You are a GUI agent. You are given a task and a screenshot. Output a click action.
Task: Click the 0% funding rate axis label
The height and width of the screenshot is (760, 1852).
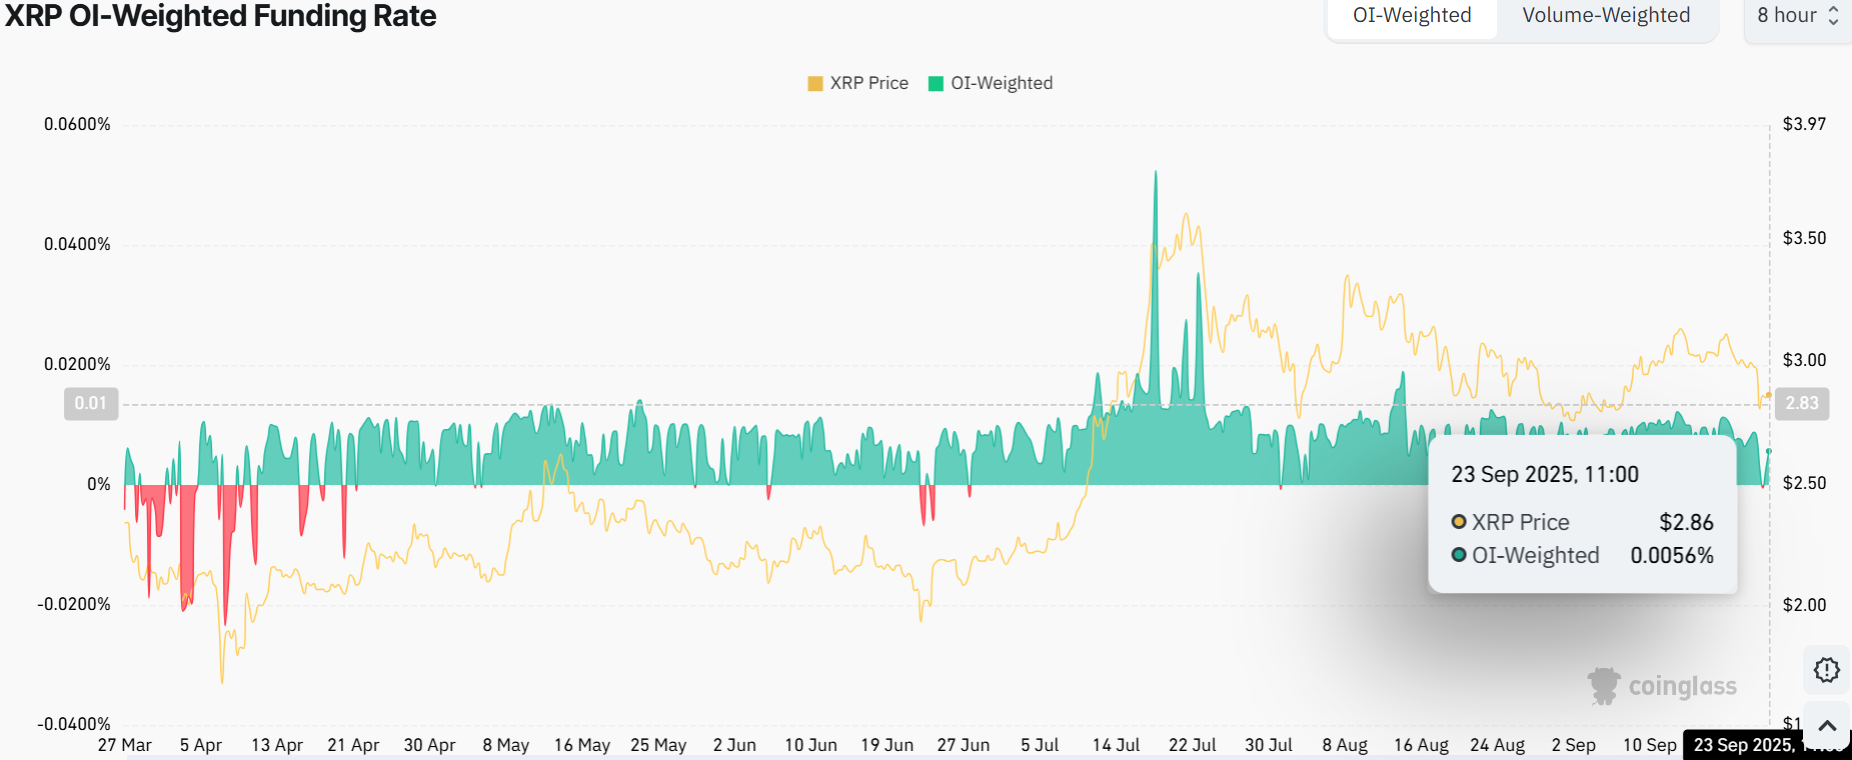pos(99,484)
